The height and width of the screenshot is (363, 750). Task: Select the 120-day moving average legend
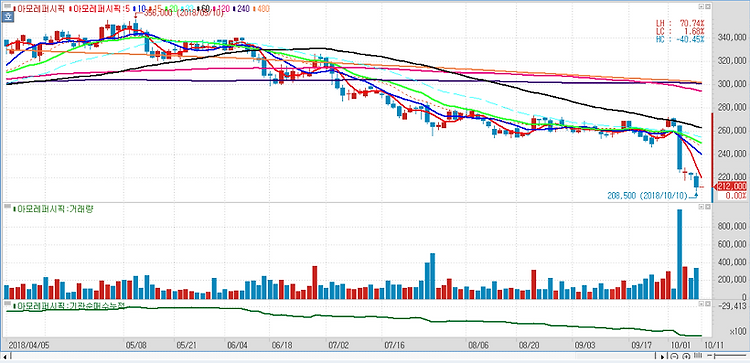pos(221,9)
